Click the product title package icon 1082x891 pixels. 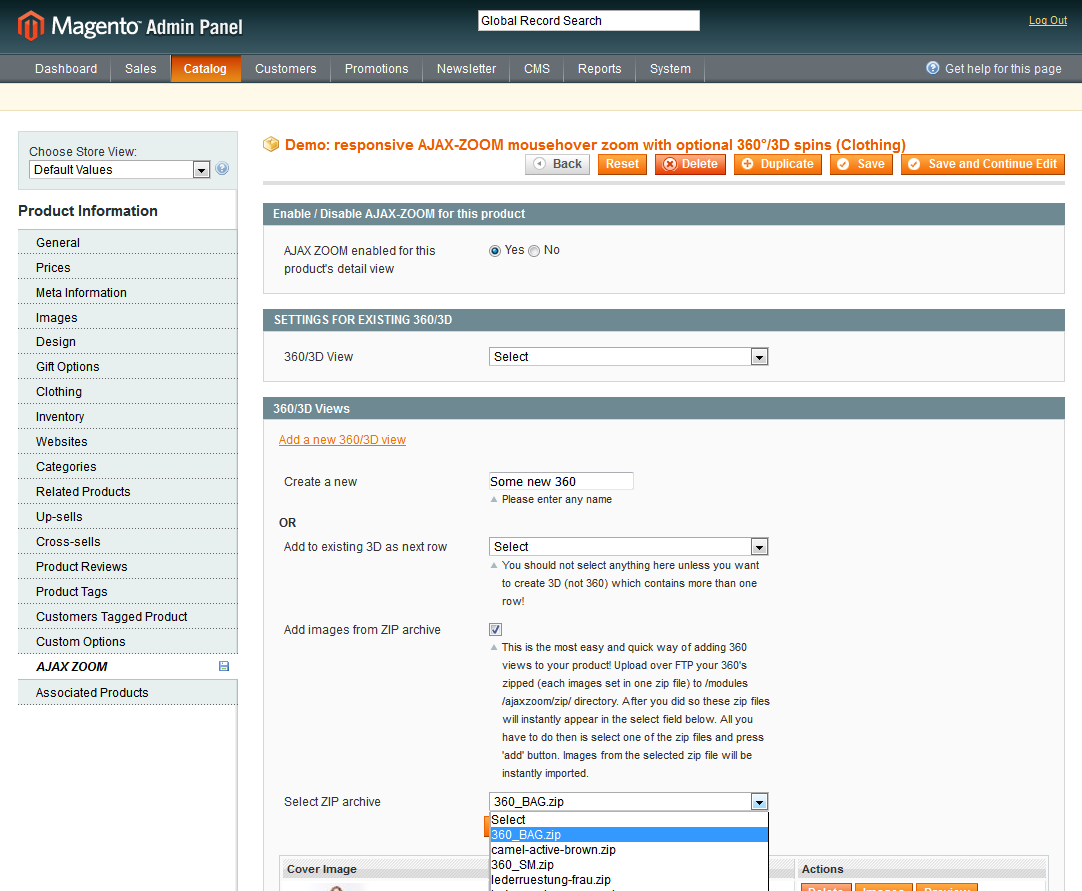tap(271, 144)
